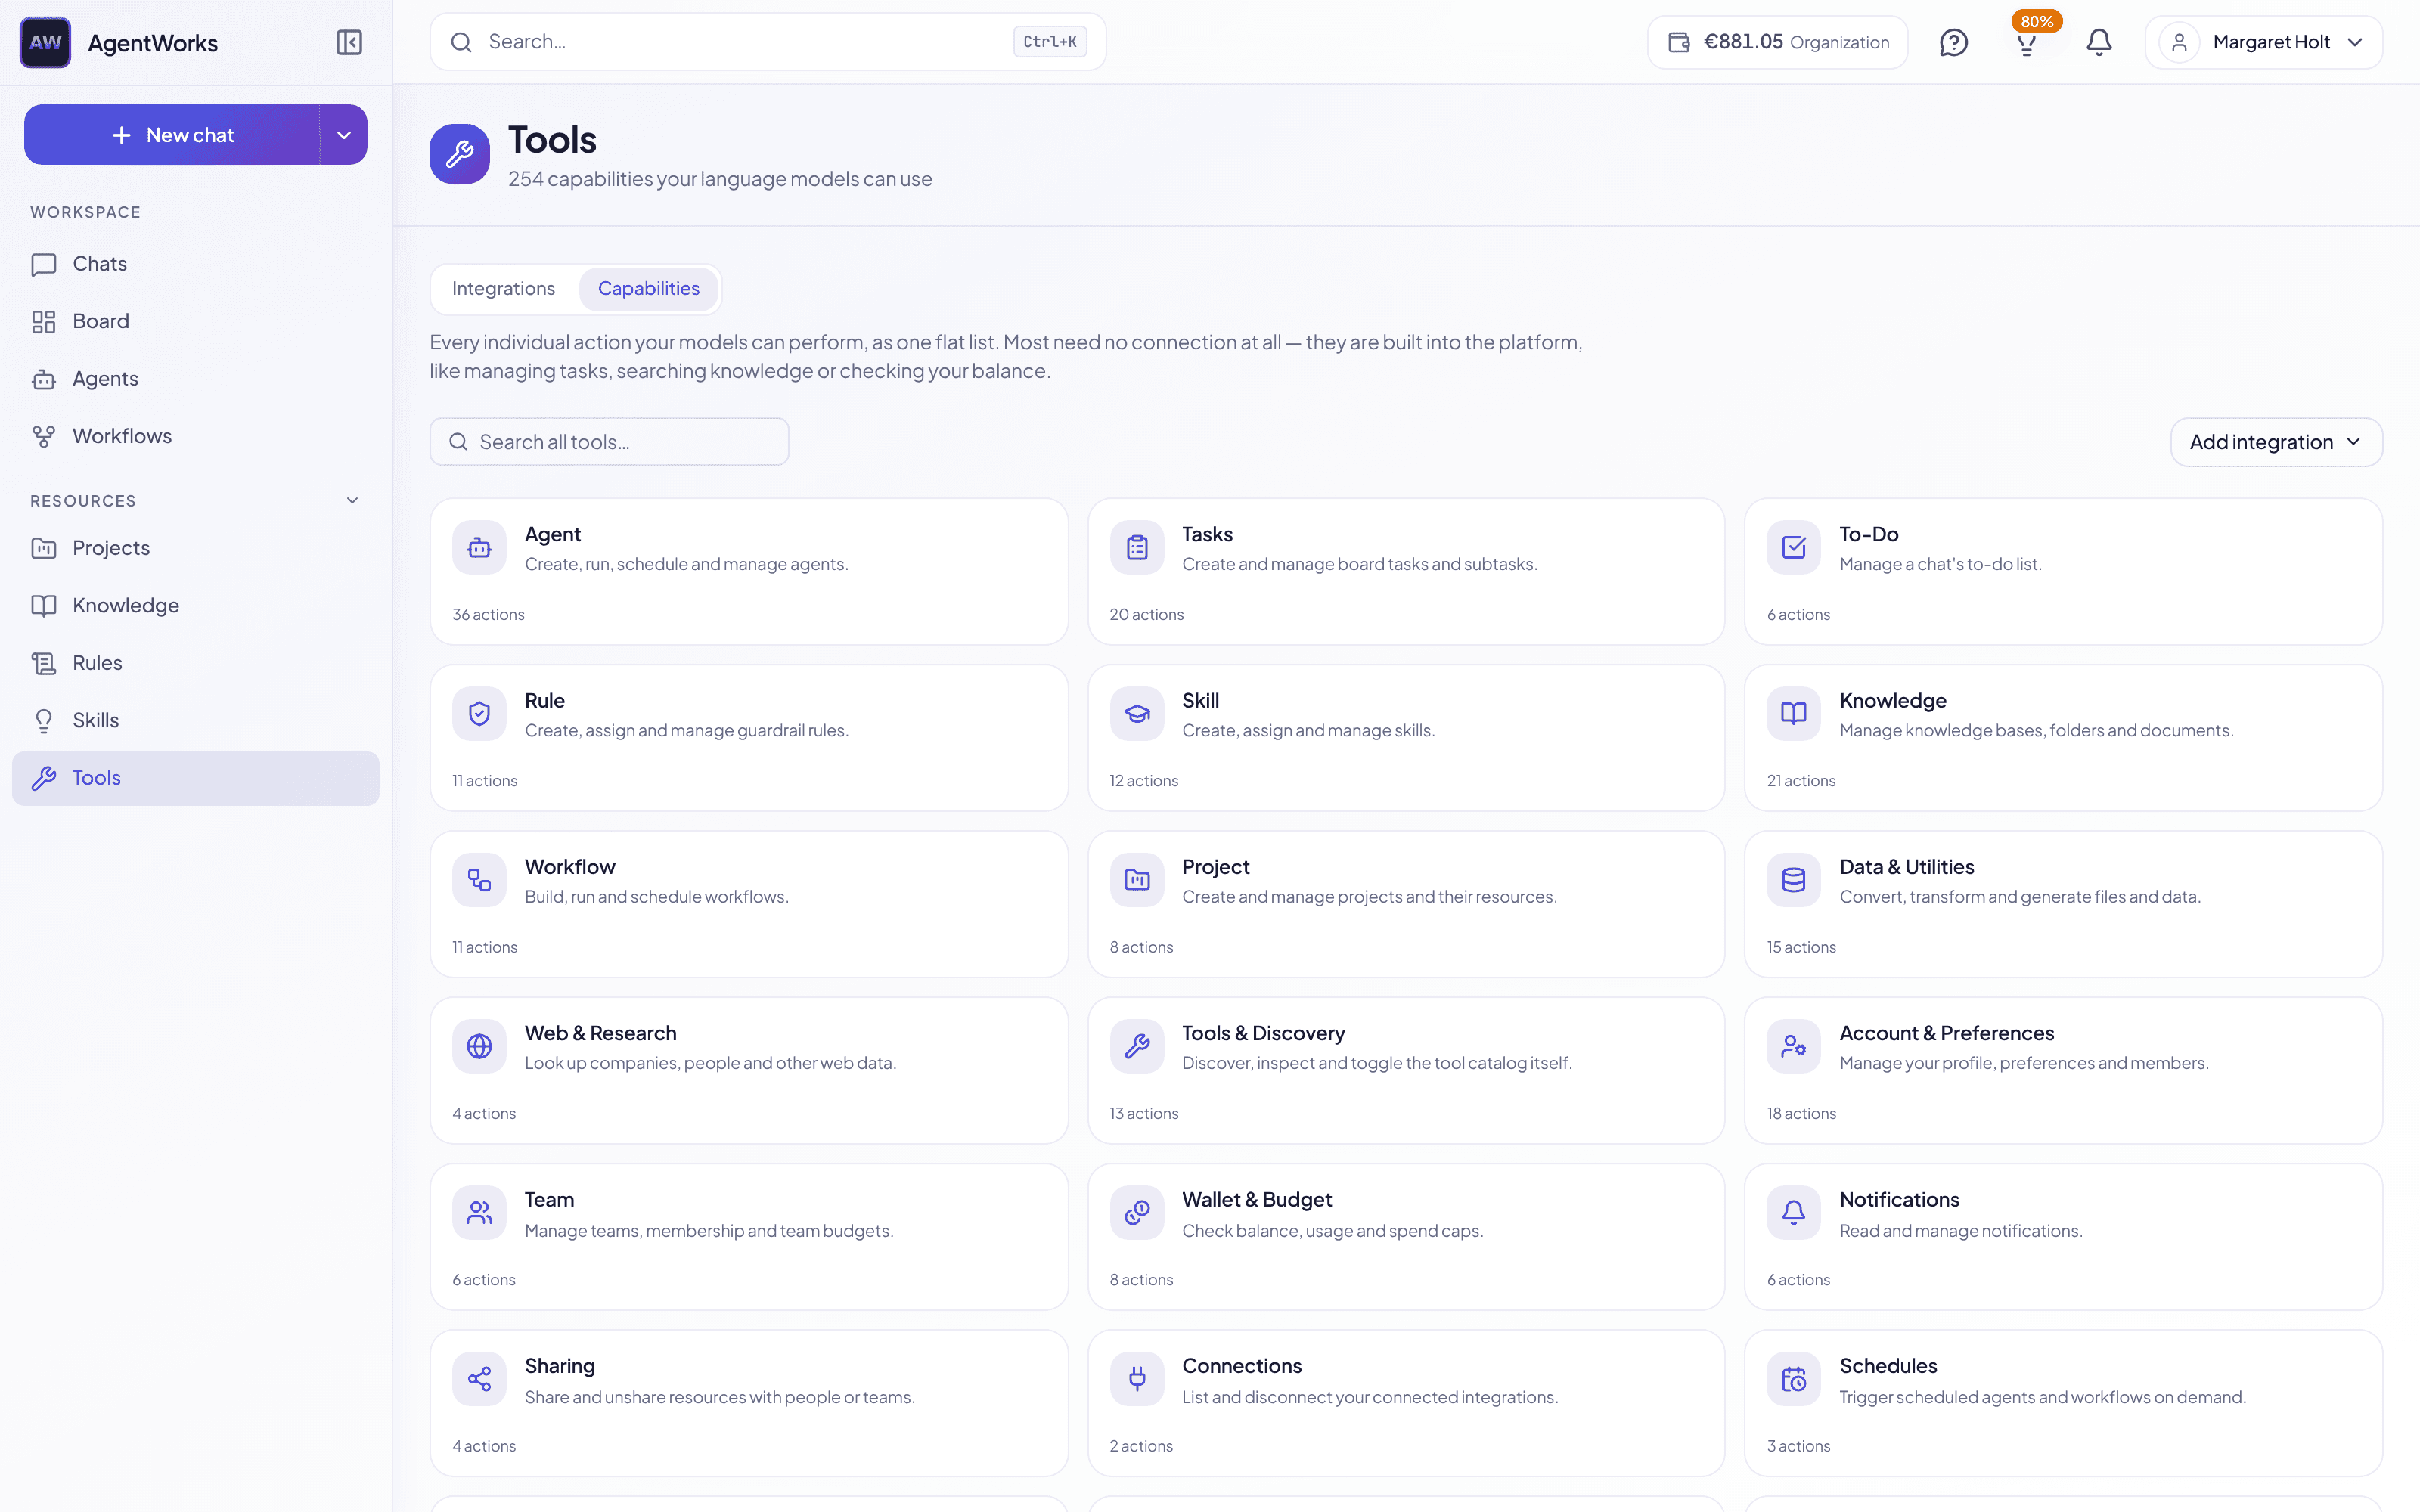The image size is (2420, 1512).
Task: Click 'Create, assign and manage skills.' text
Action: (1308, 730)
